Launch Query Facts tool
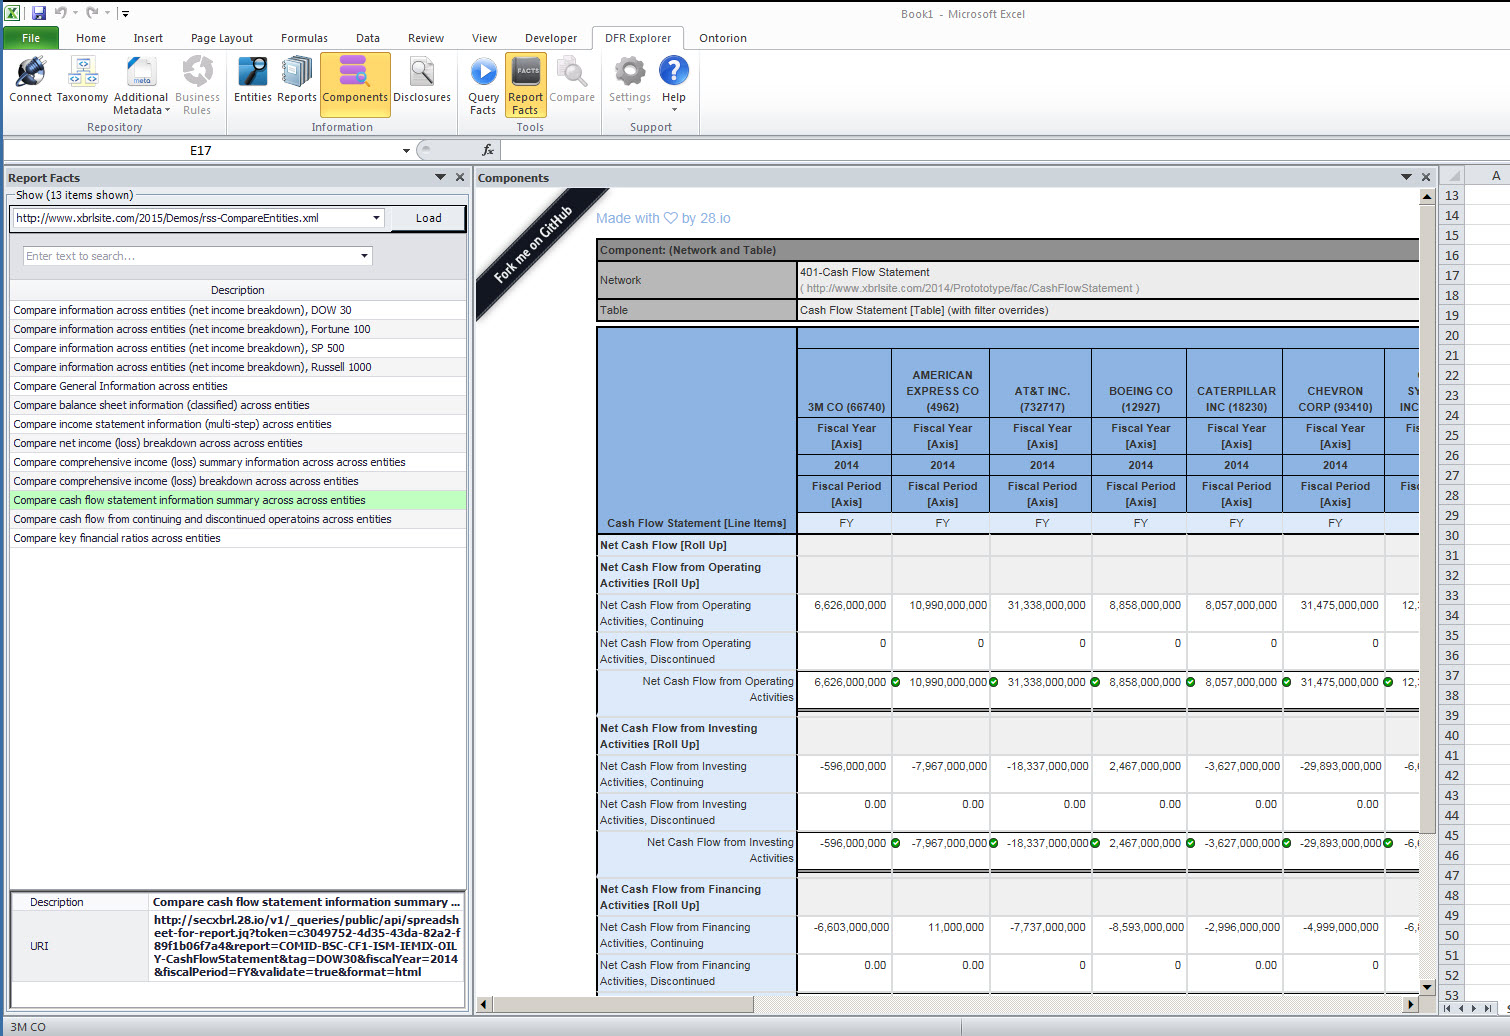Image resolution: width=1510 pixels, height=1036 pixels. 483,86
